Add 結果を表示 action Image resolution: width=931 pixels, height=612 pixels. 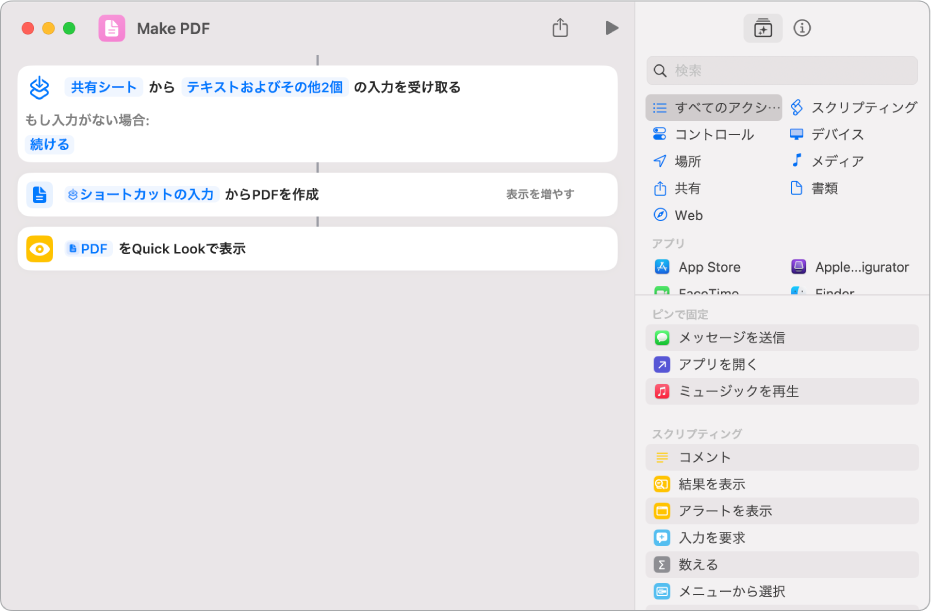[x=782, y=484]
